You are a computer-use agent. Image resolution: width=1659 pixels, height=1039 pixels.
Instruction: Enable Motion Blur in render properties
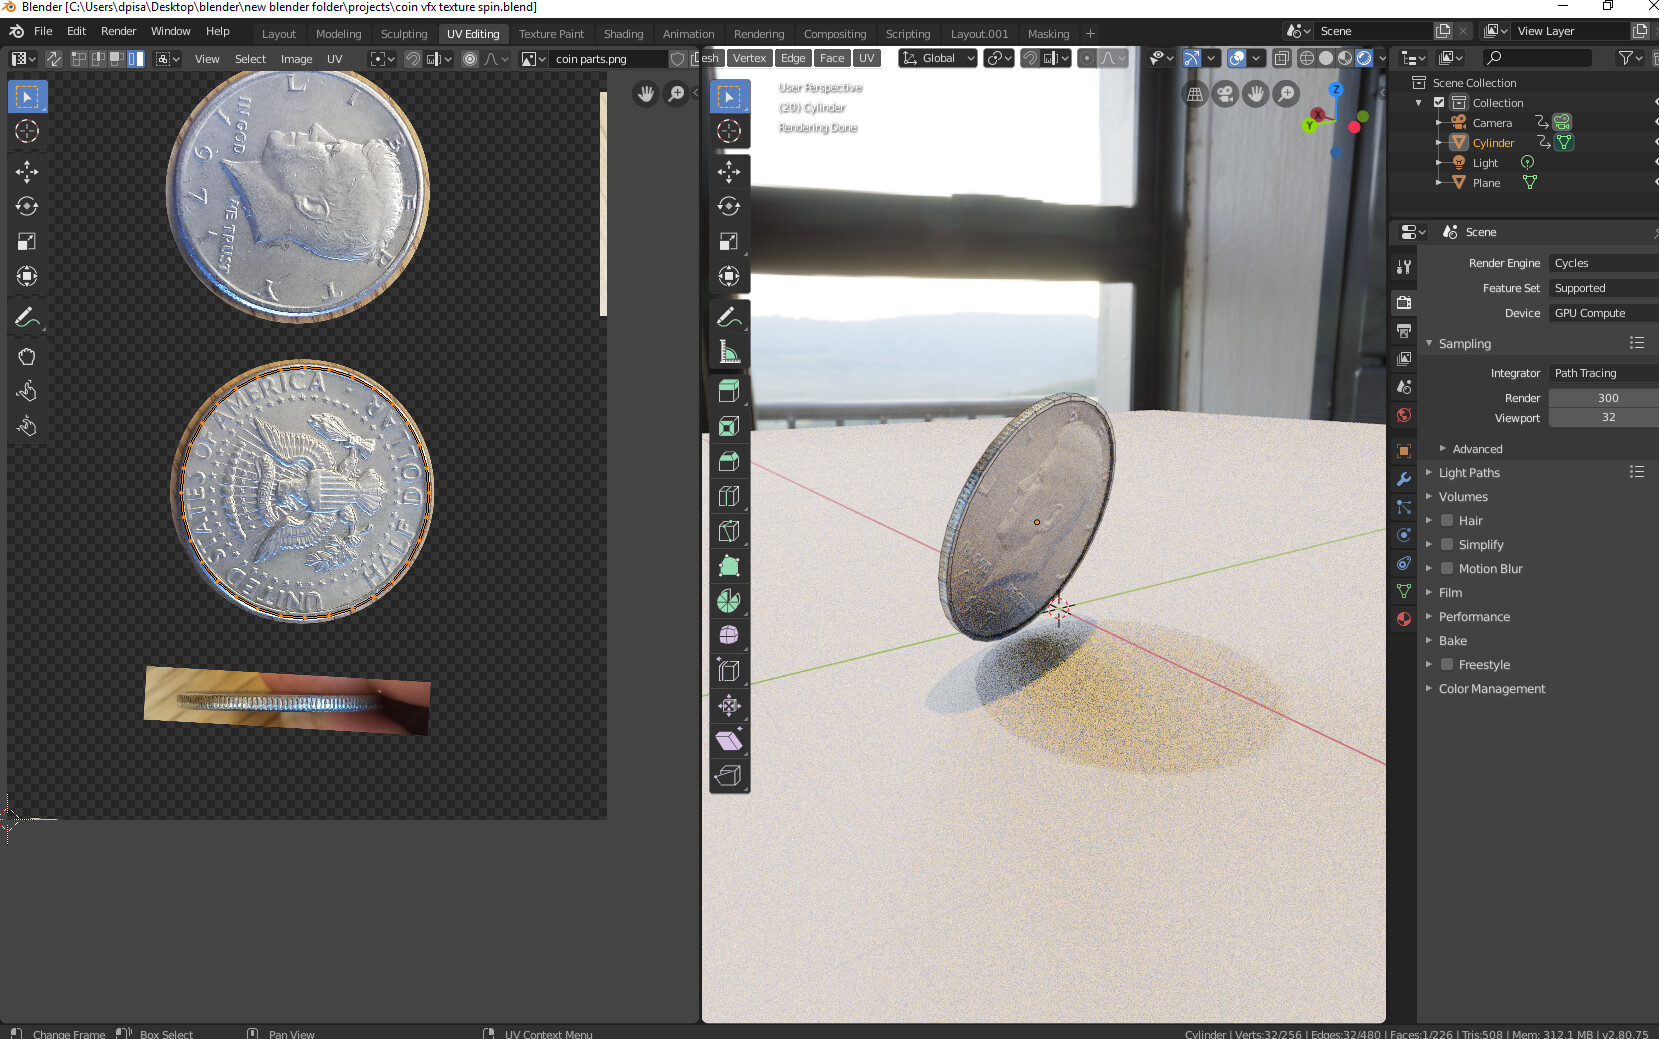click(x=1447, y=568)
